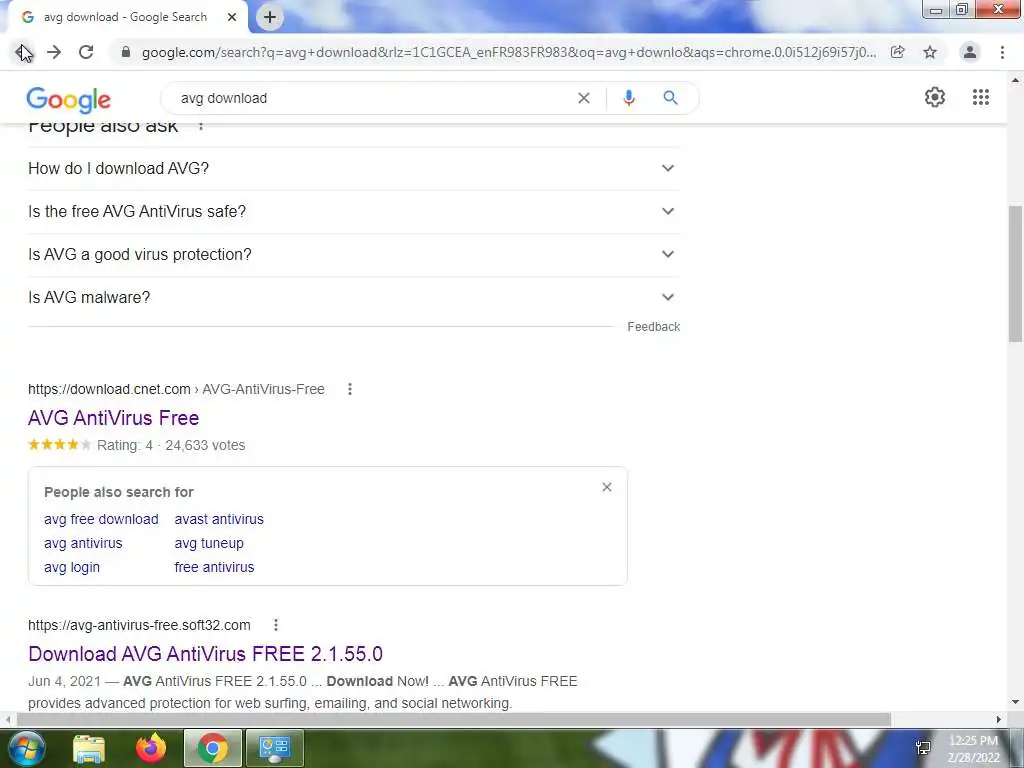The width and height of the screenshot is (1024, 768).
Task: Open 'Download AVG AntiVirus FREE 2.1.55.0' result
Action: (206, 654)
